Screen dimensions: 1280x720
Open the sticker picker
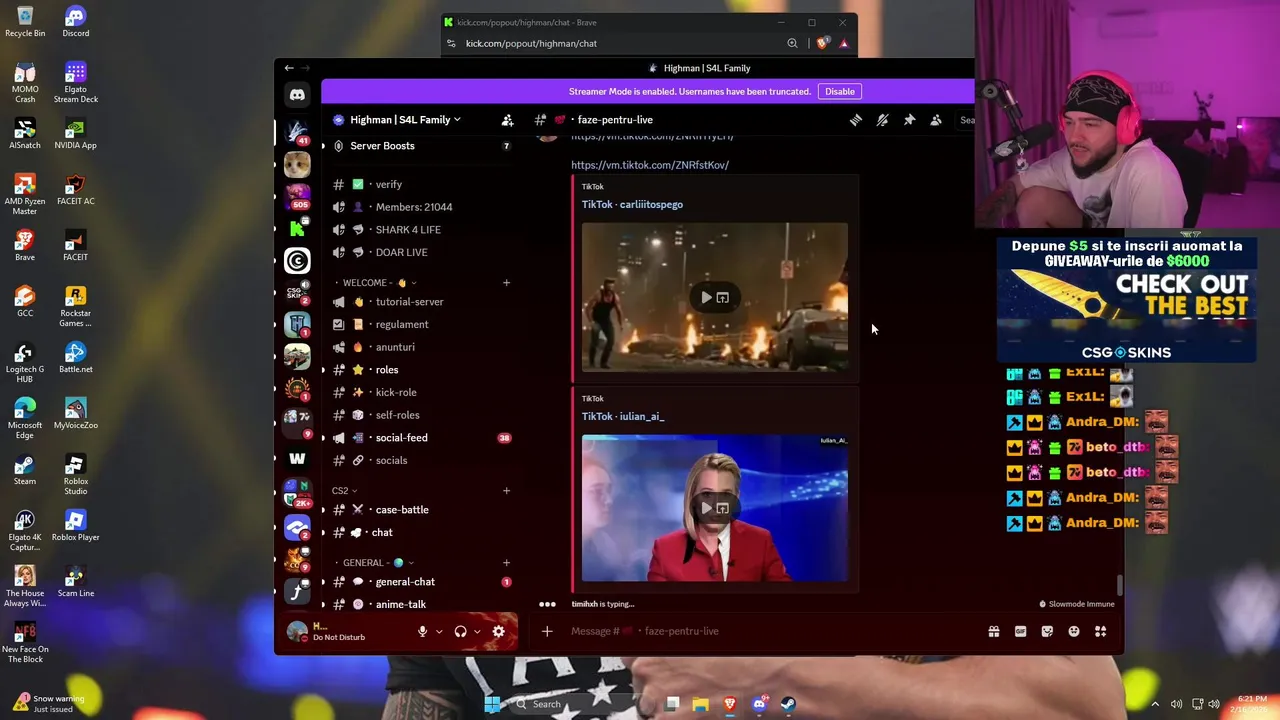coord(1047,631)
